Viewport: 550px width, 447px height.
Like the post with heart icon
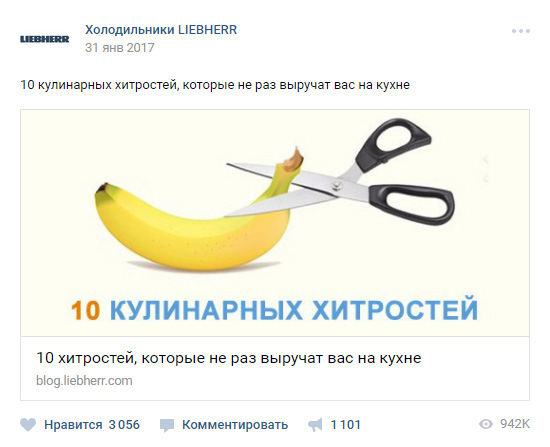28,425
